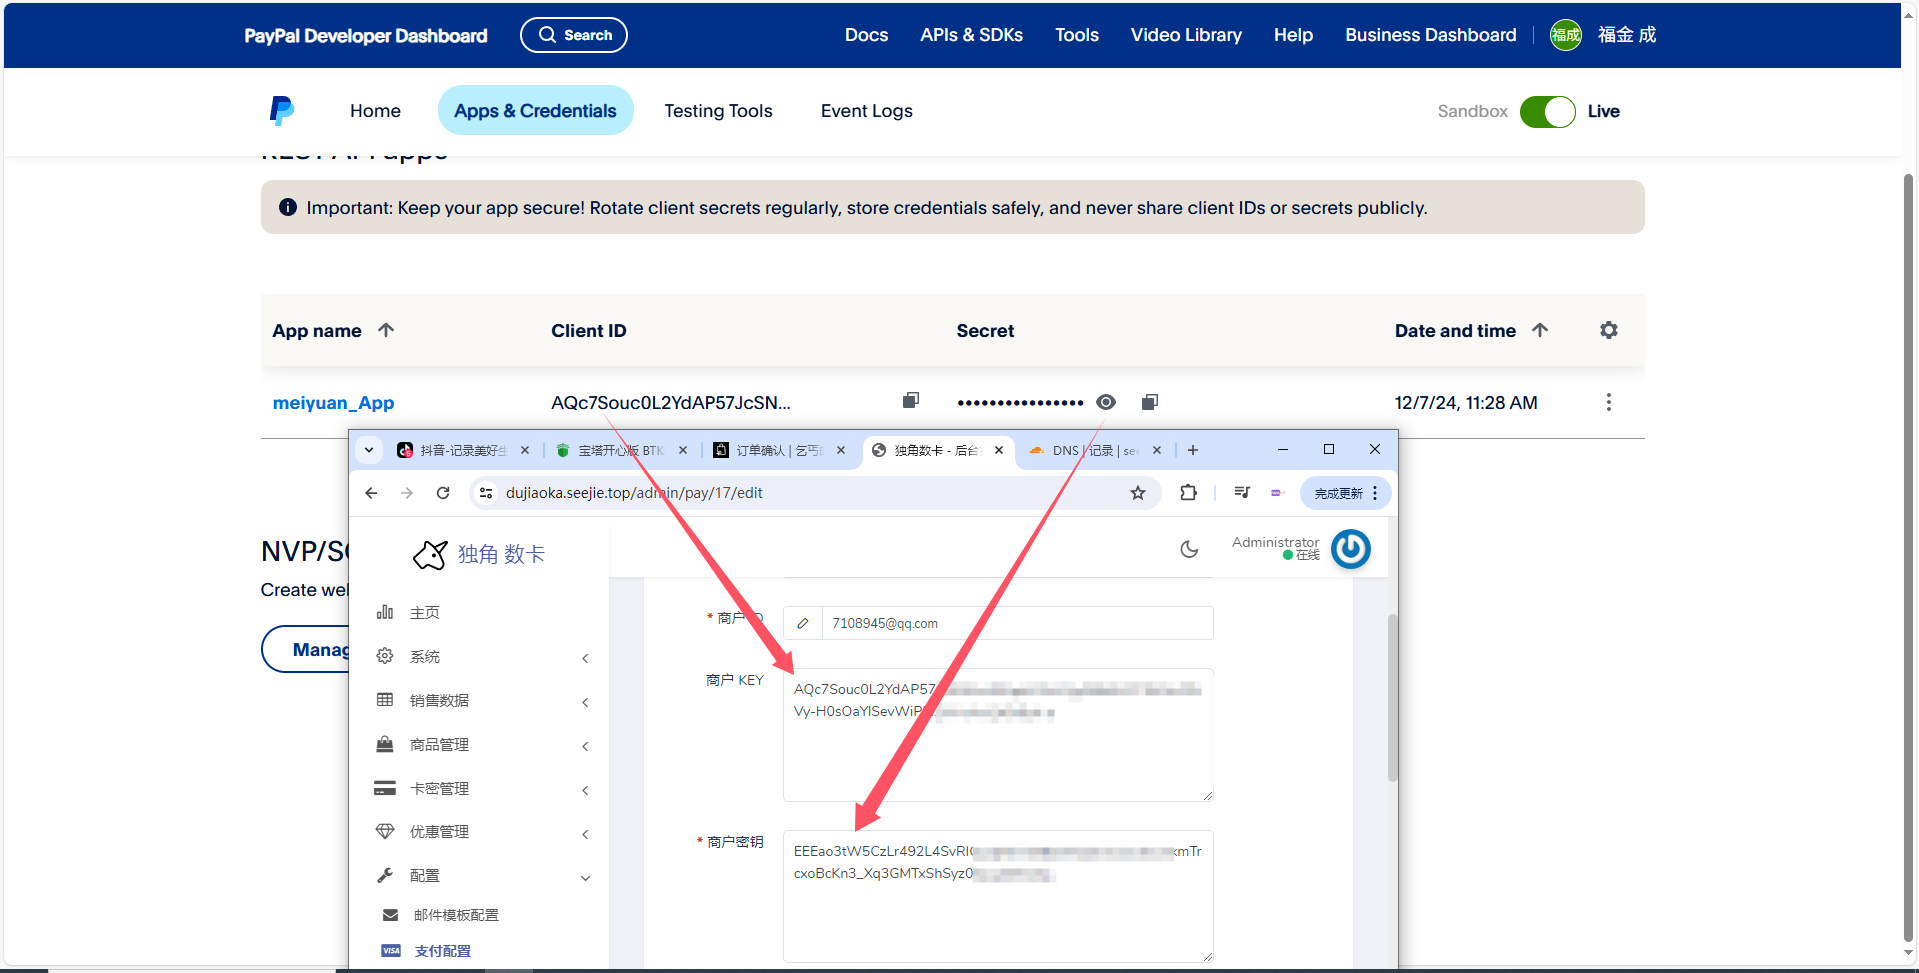
Task: Copy the app Secret with the copy icon
Action: pyautogui.click(x=1149, y=401)
